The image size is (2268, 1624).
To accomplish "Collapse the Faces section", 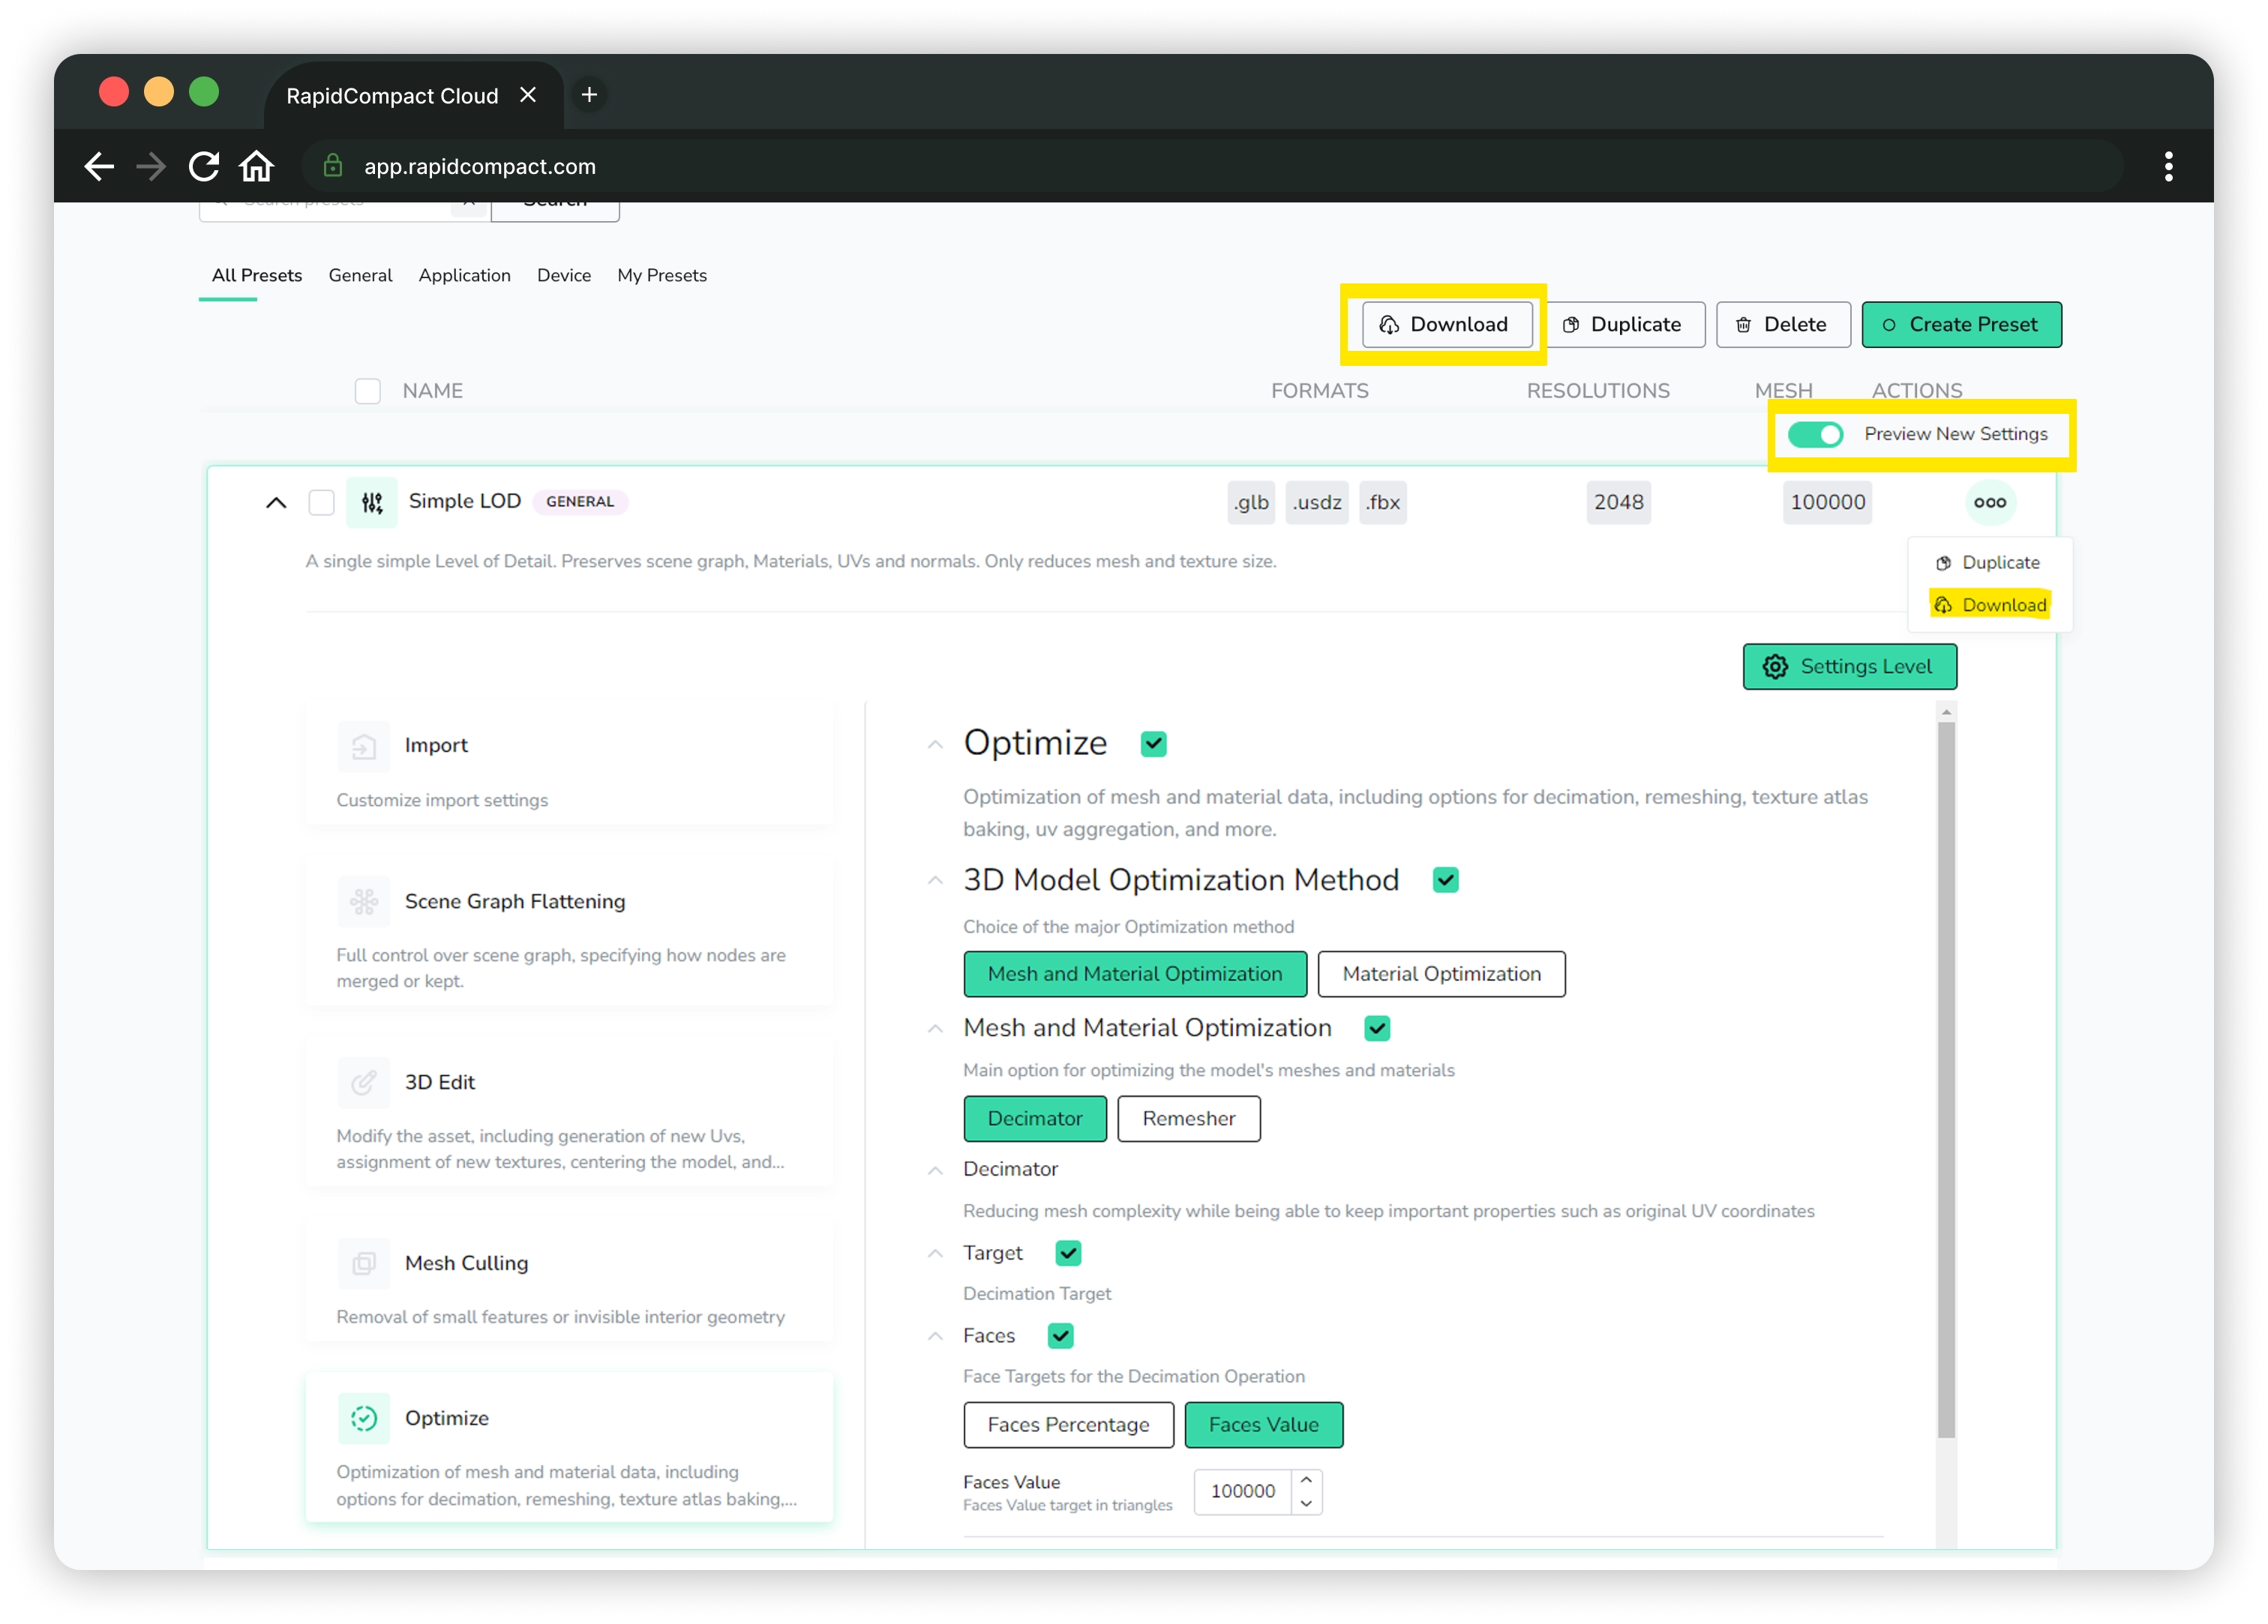I will [934, 1337].
